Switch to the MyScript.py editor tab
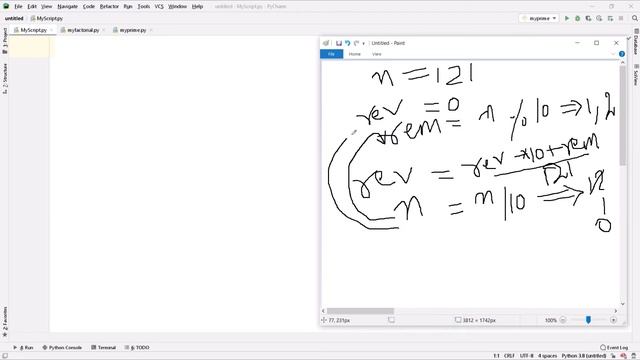The height and width of the screenshot is (360, 640). point(33,30)
